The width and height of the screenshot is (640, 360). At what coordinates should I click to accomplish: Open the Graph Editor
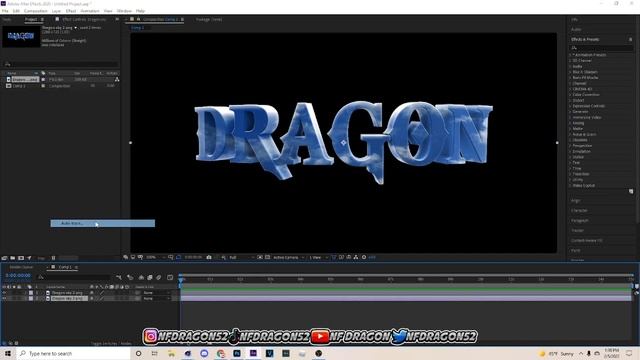[x=170, y=278]
